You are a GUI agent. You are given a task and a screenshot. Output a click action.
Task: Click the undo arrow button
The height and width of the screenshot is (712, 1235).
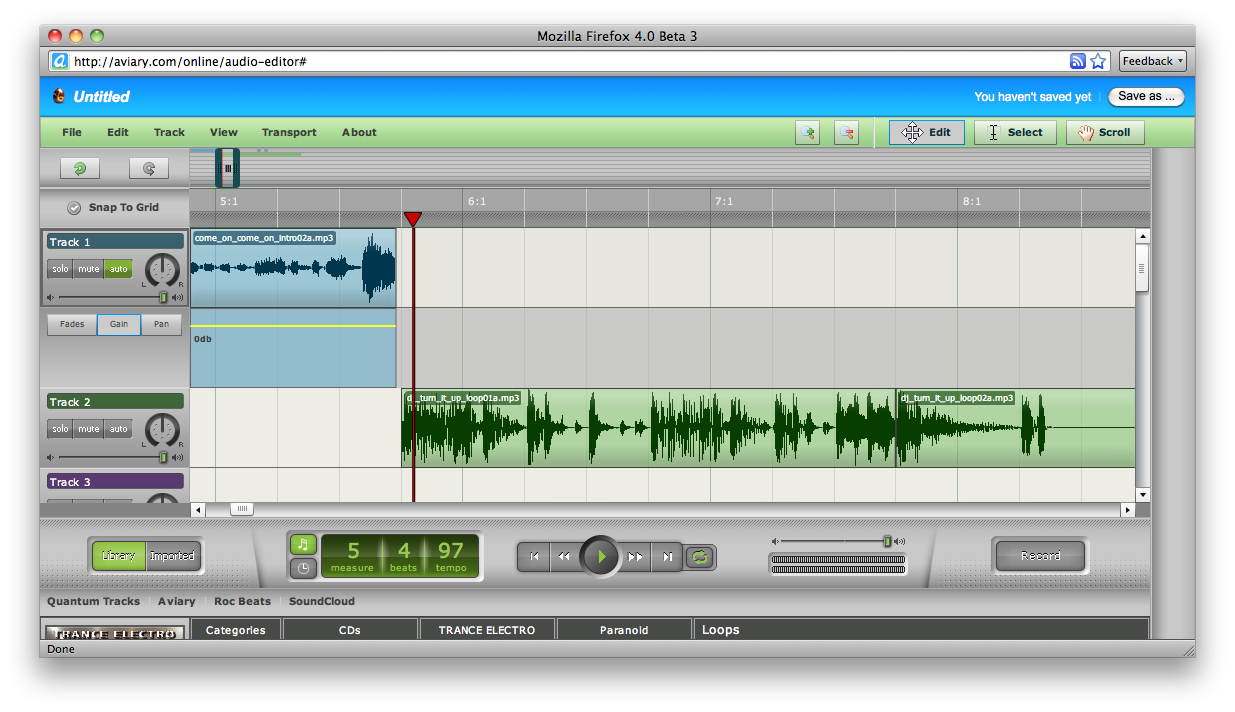[80, 169]
